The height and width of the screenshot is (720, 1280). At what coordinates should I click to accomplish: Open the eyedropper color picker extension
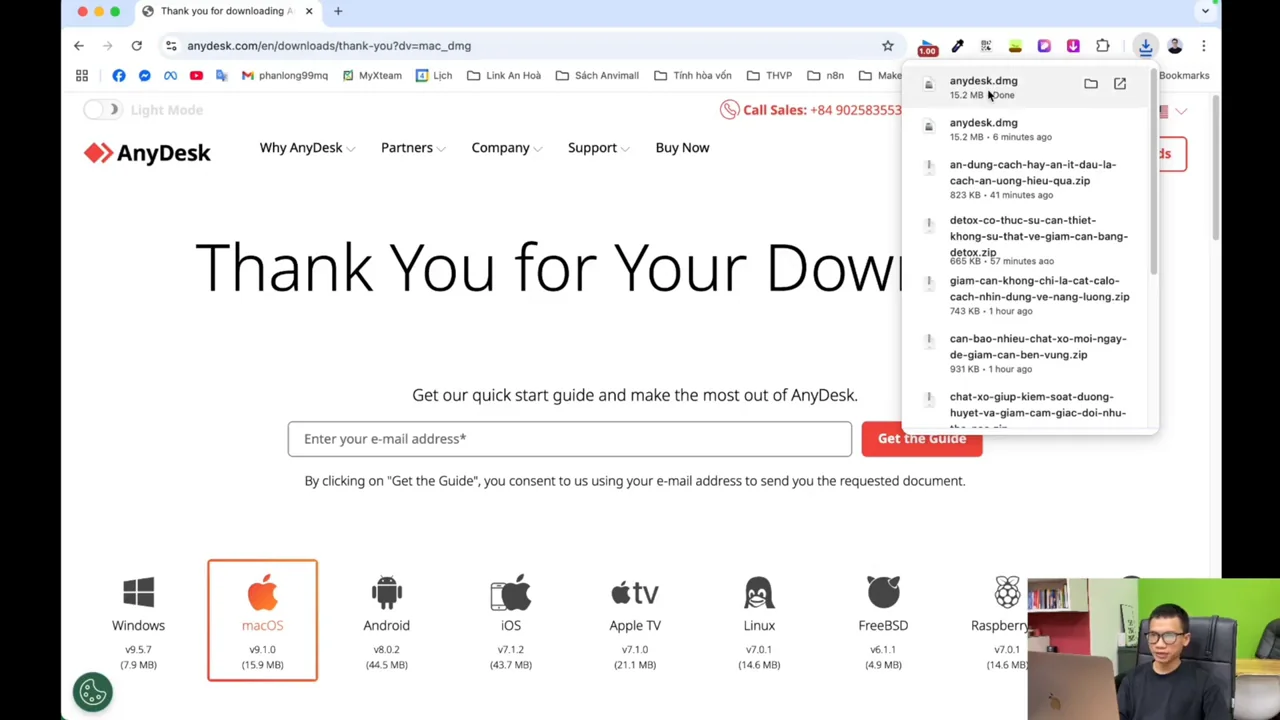[957, 46]
